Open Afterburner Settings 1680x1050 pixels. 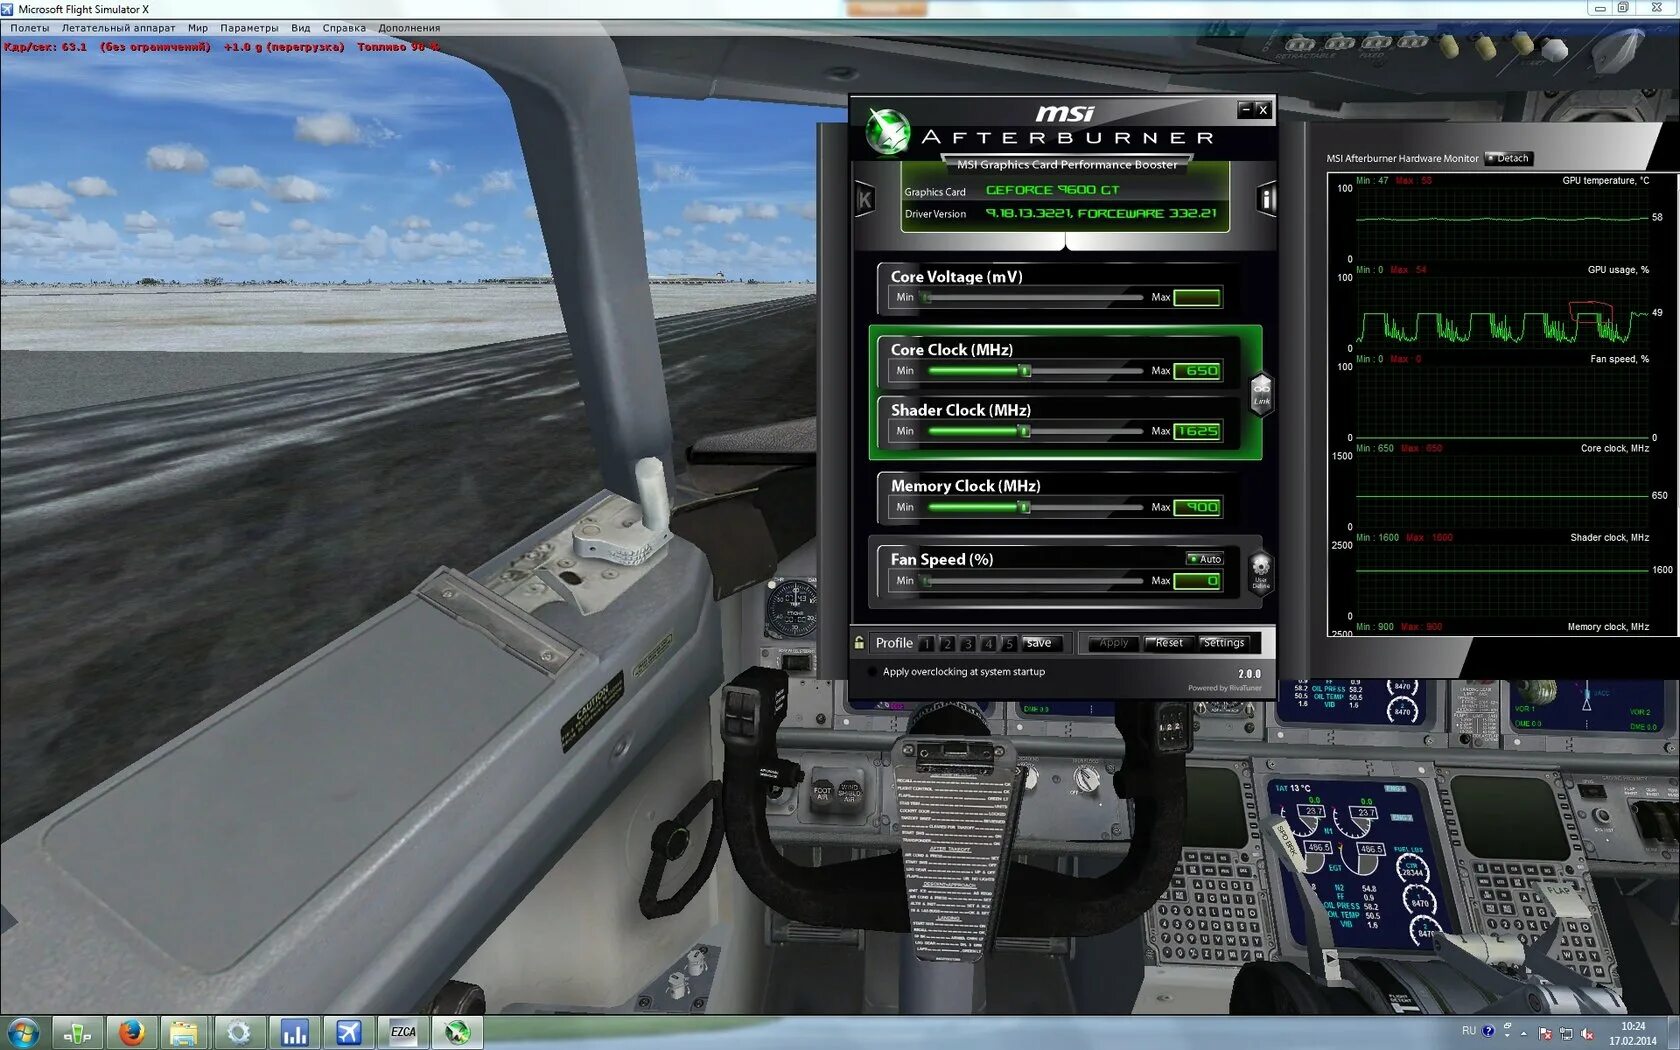(1224, 643)
